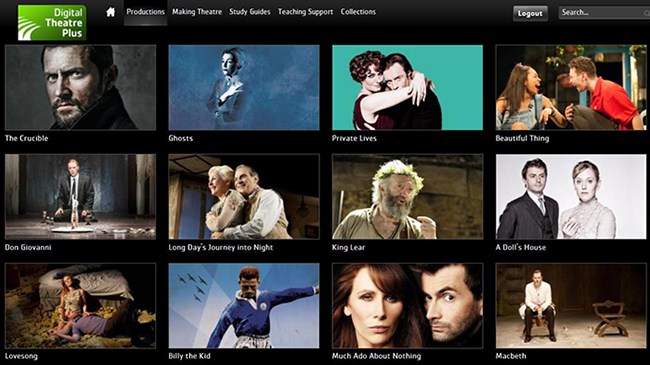Viewport: 650px width, 365px height.
Task: Click the Macbeth title link
Action: point(511,356)
